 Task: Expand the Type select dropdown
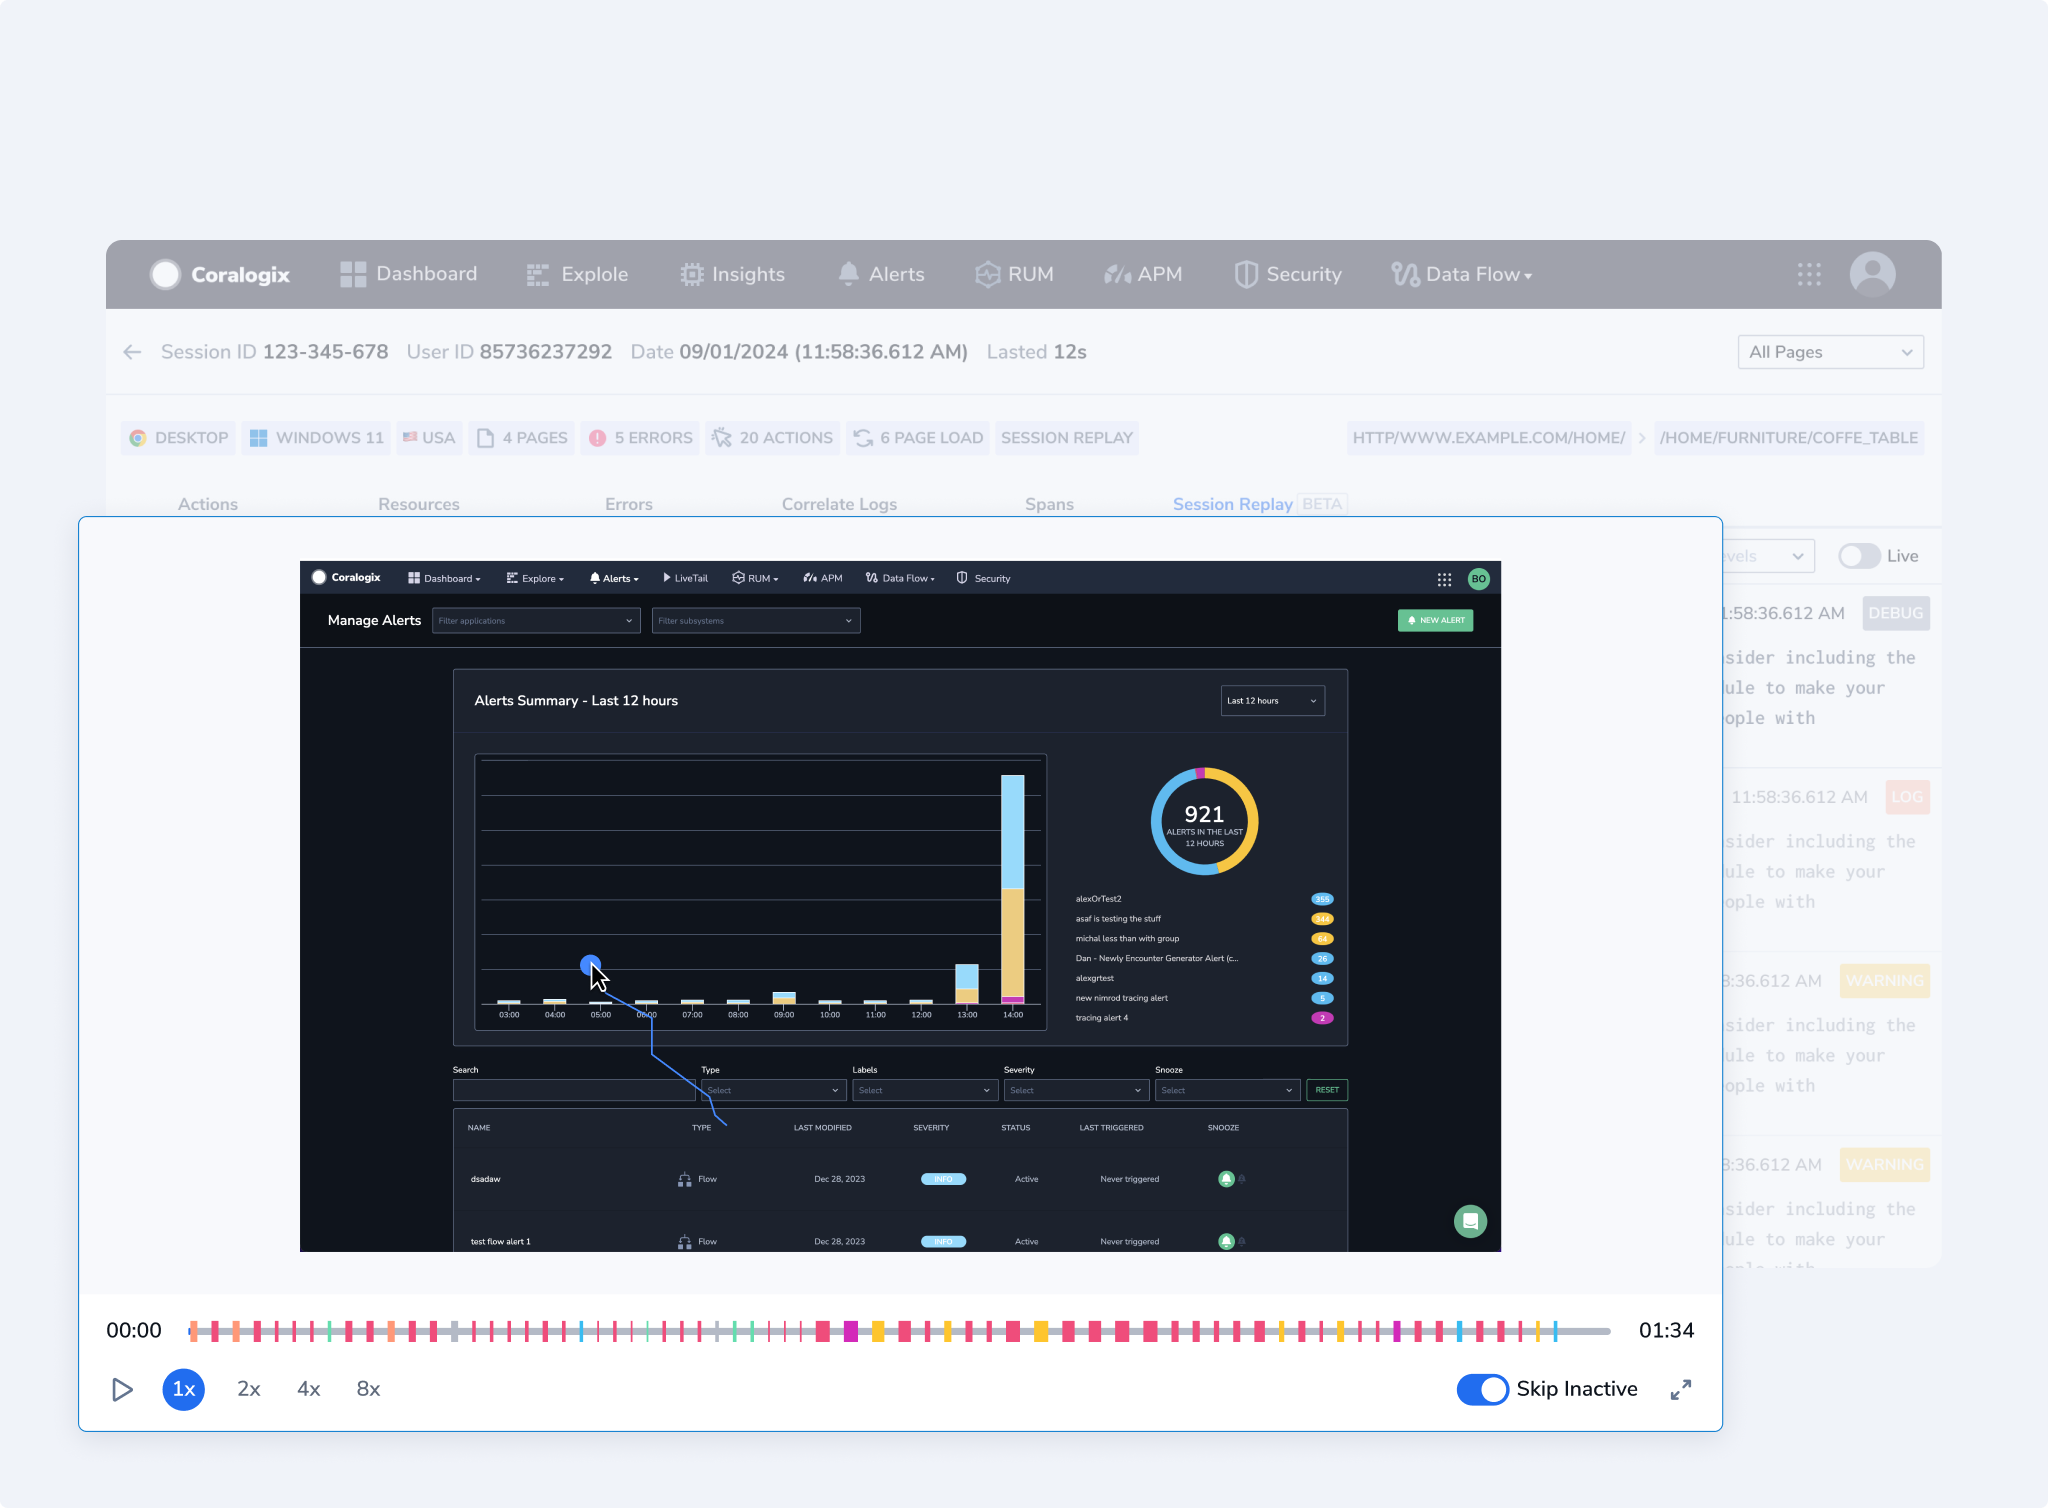coord(773,1090)
